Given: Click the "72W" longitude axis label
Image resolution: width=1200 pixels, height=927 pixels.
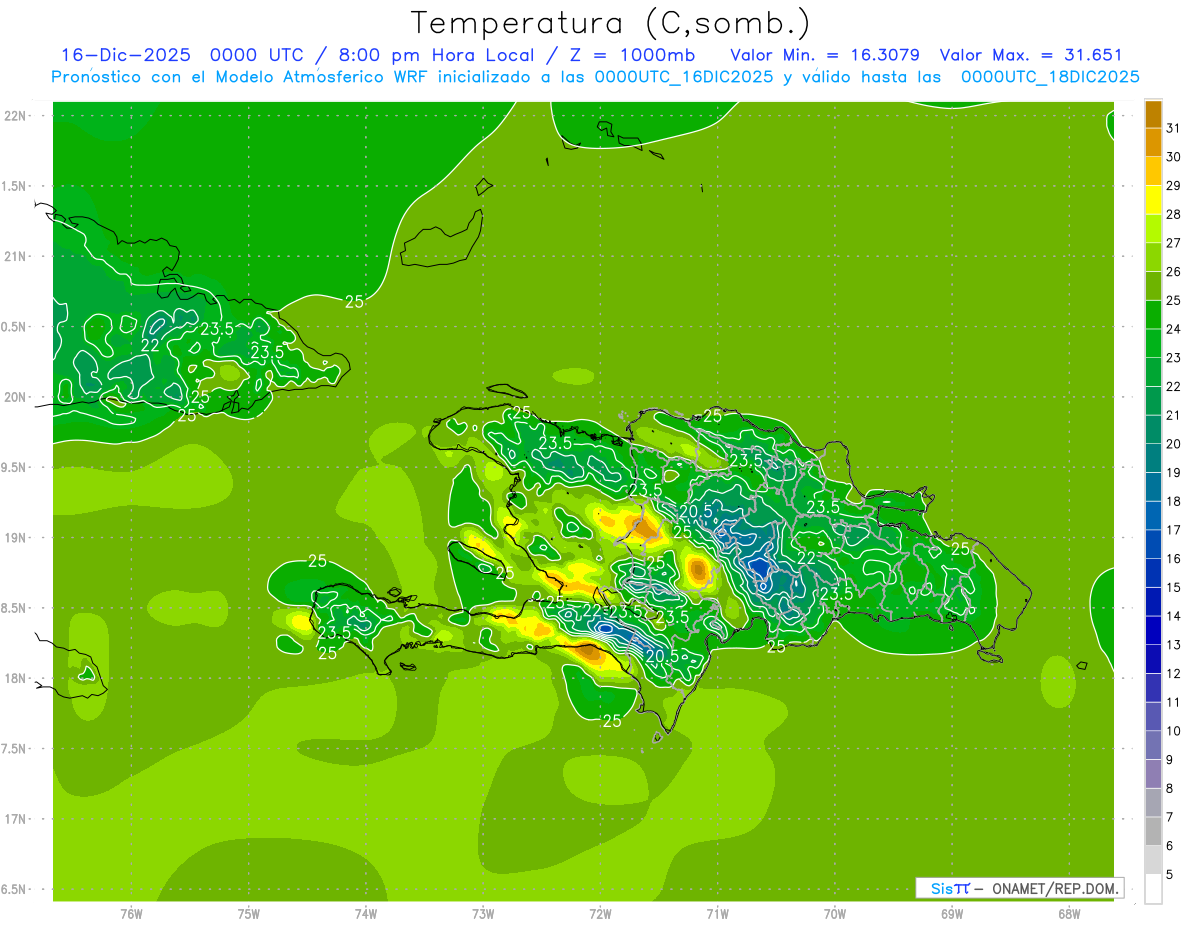Looking at the screenshot, I should tap(600, 913).
